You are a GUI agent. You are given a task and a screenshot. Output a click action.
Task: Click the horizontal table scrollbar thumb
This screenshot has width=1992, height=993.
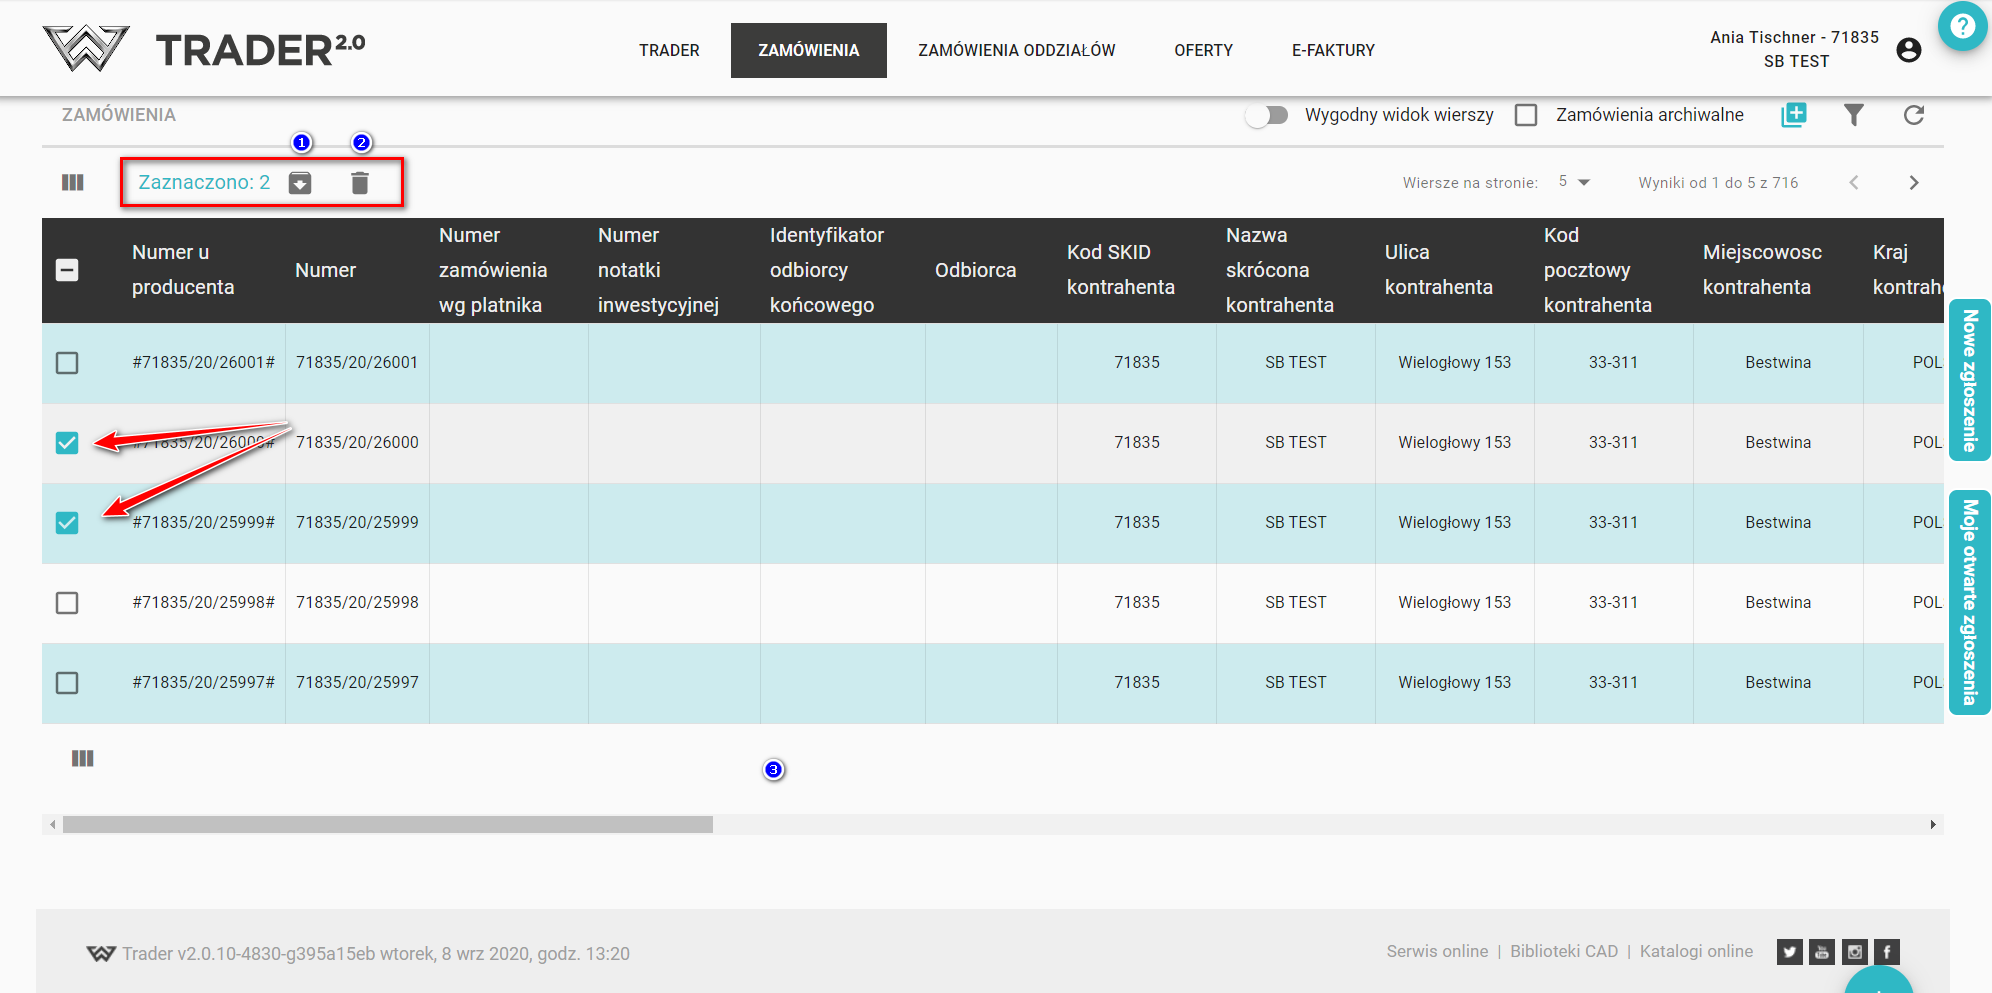pyautogui.click(x=387, y=825)
